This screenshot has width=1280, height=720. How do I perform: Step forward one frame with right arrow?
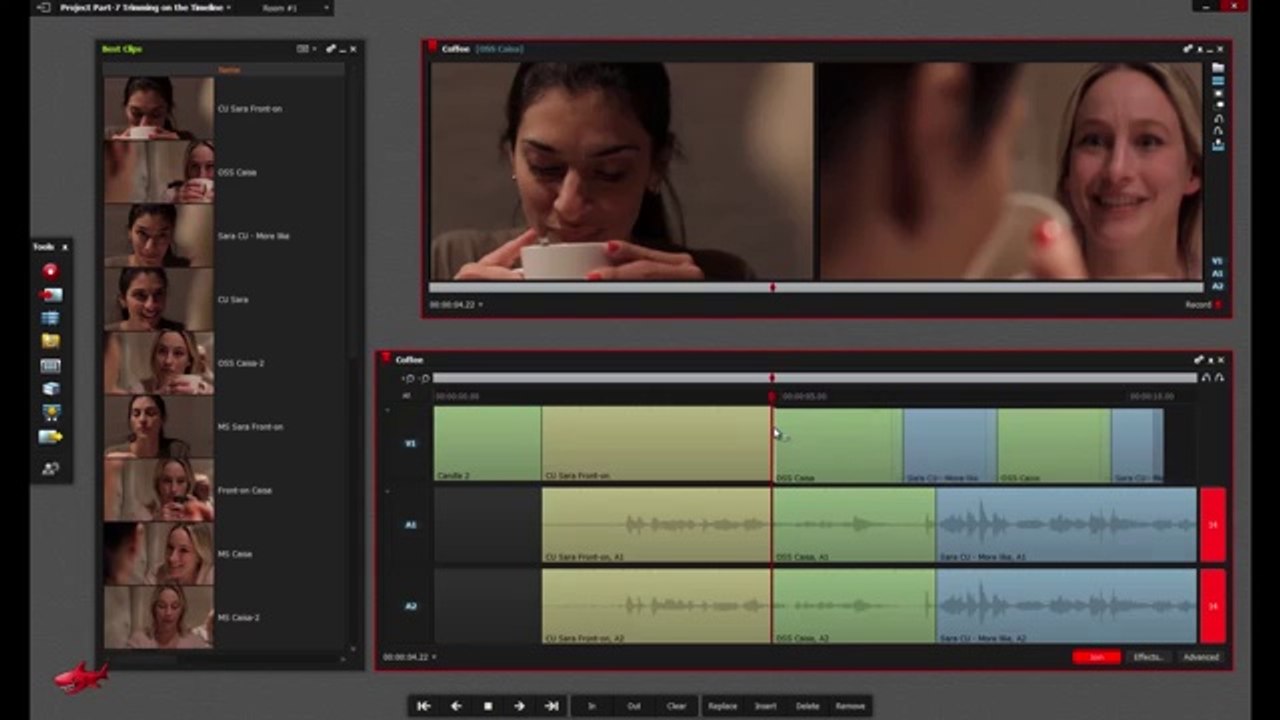click(519, 706)
